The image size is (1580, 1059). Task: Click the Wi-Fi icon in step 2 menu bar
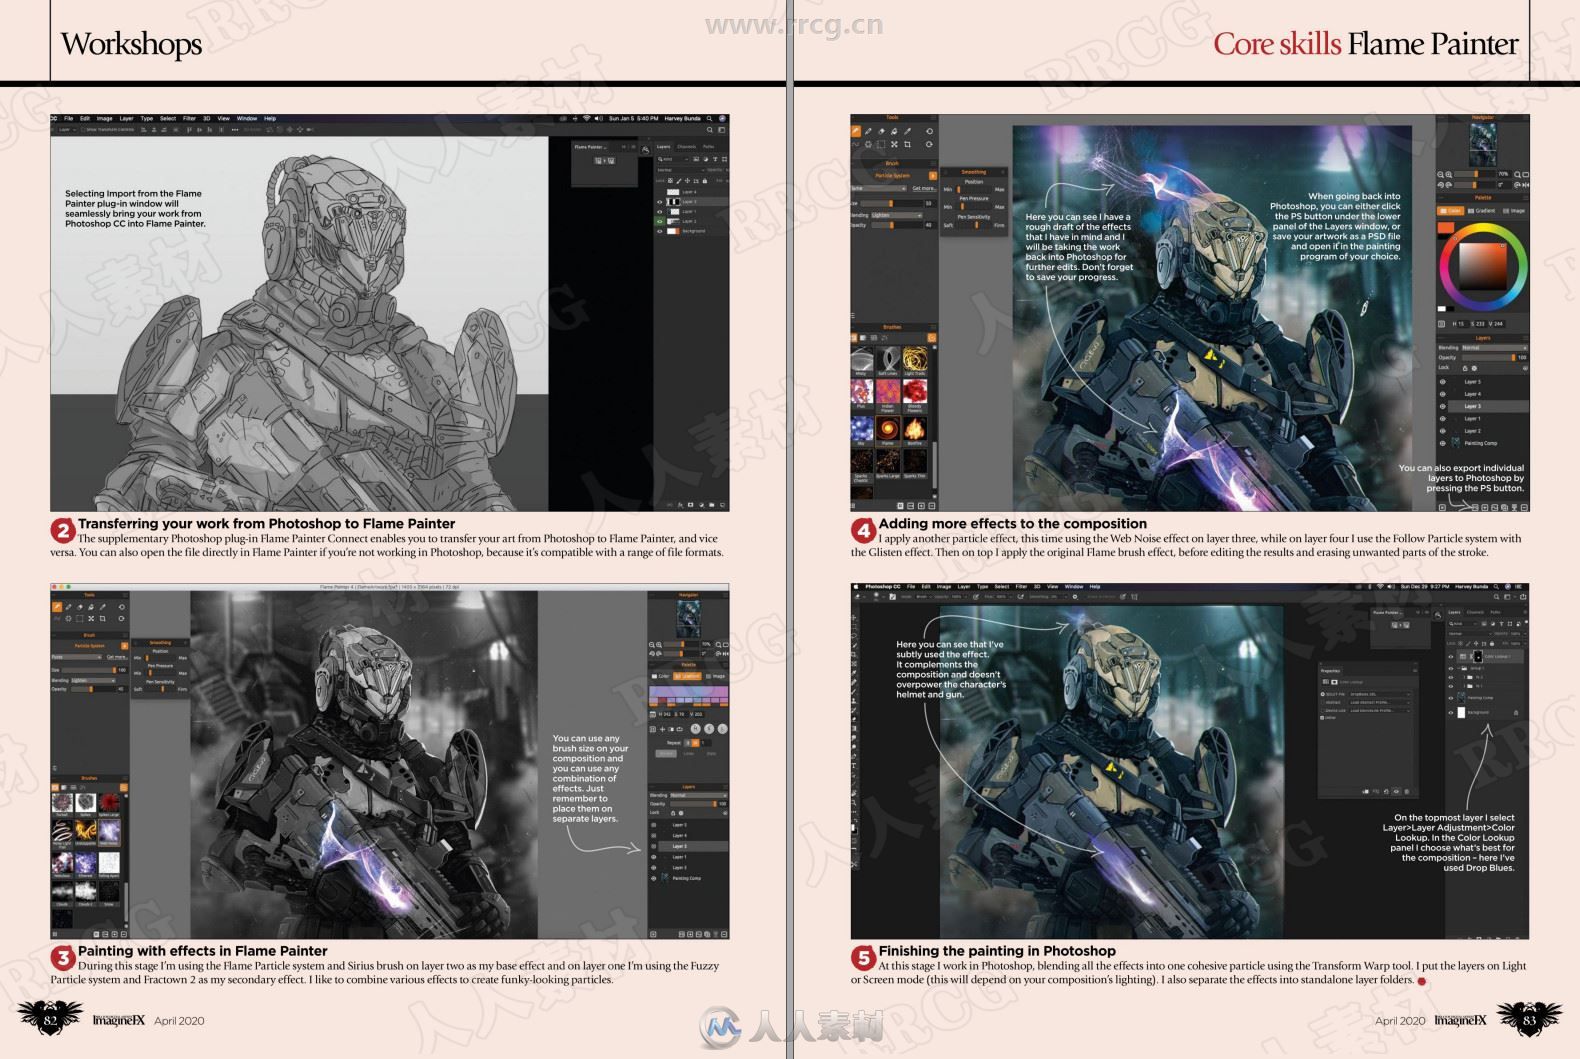[x=587, y=118]
